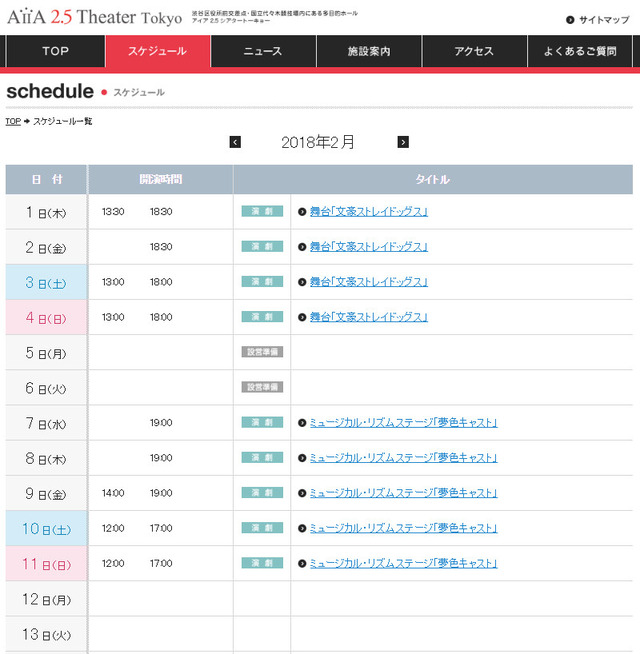Click the 演劇 tag on 3日(土) row
This screenshot has height=654, width=640.
[262, 282]
